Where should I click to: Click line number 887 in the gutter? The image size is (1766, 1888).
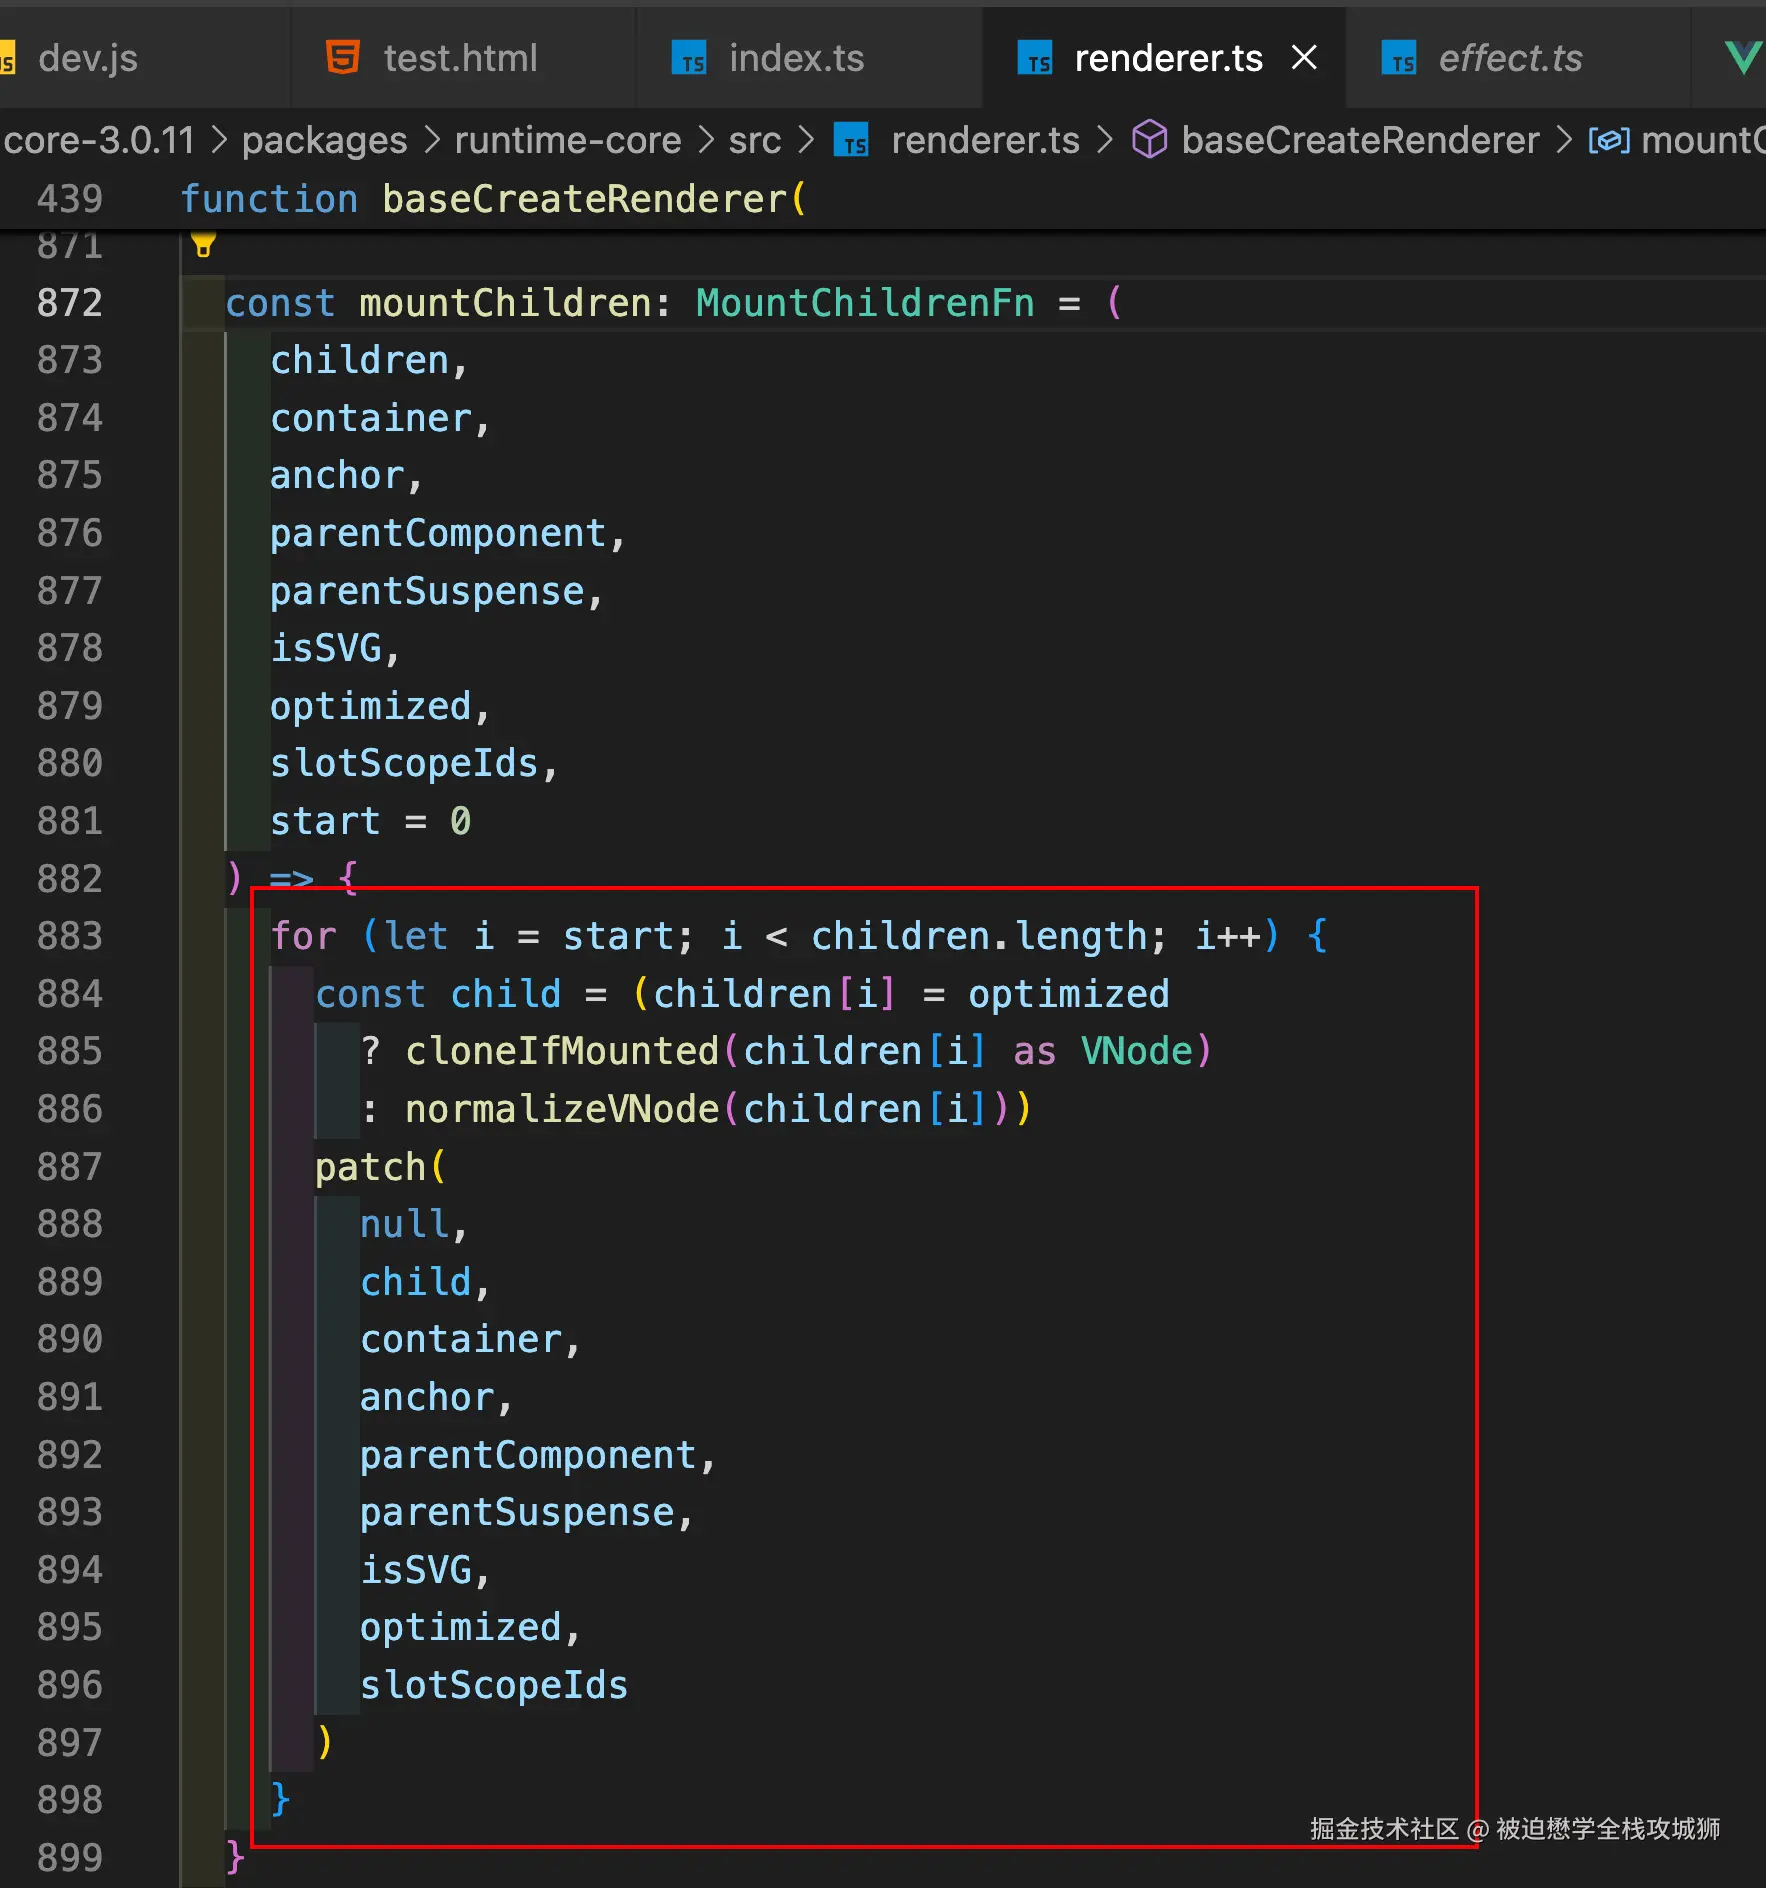click(70, 1167)
